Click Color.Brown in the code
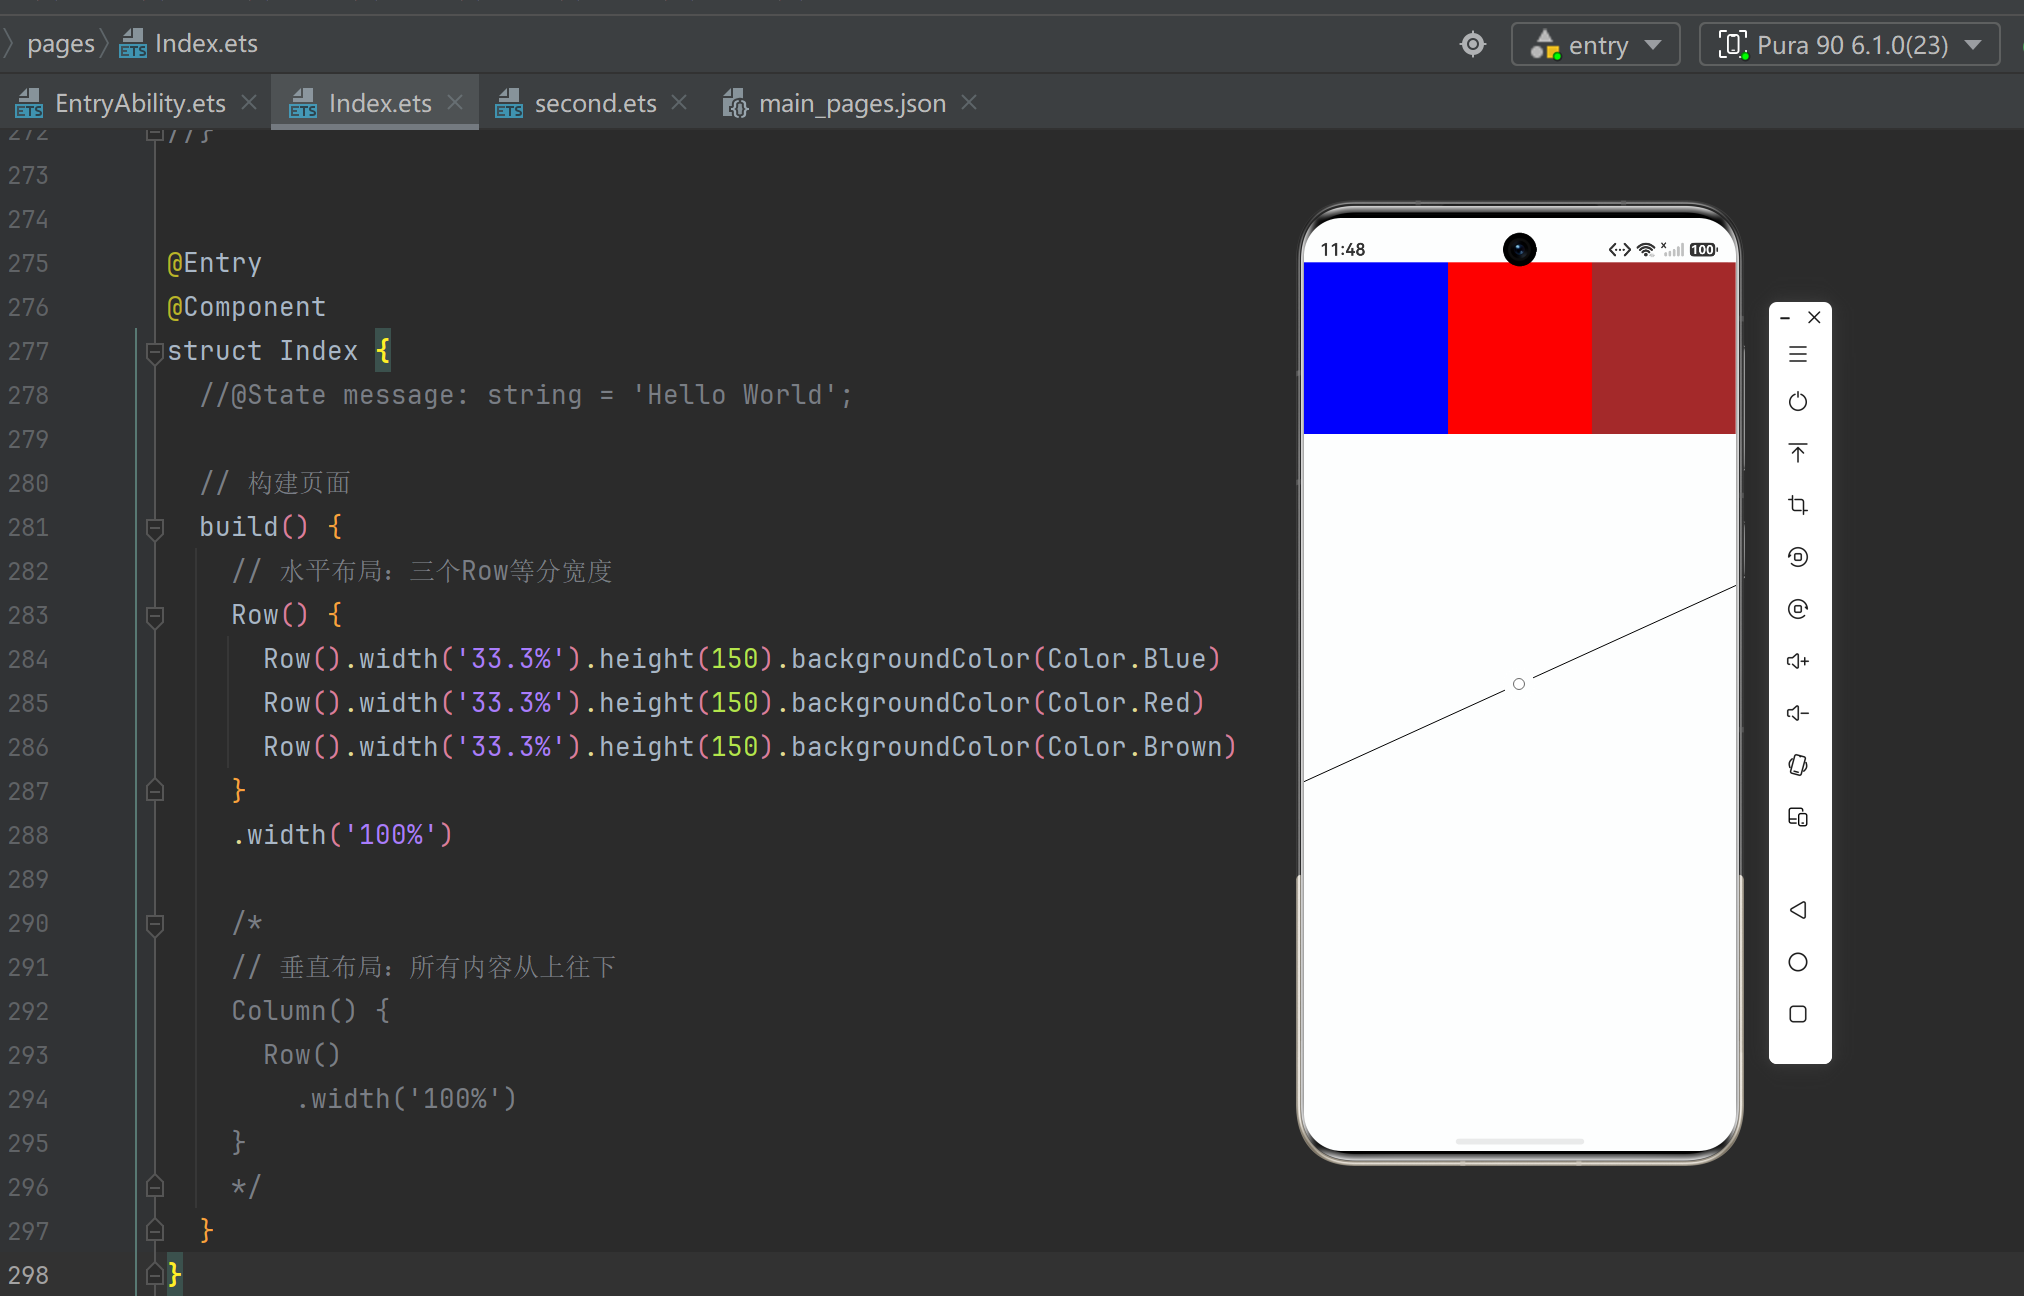2024x1296 pixels. 1134,747
